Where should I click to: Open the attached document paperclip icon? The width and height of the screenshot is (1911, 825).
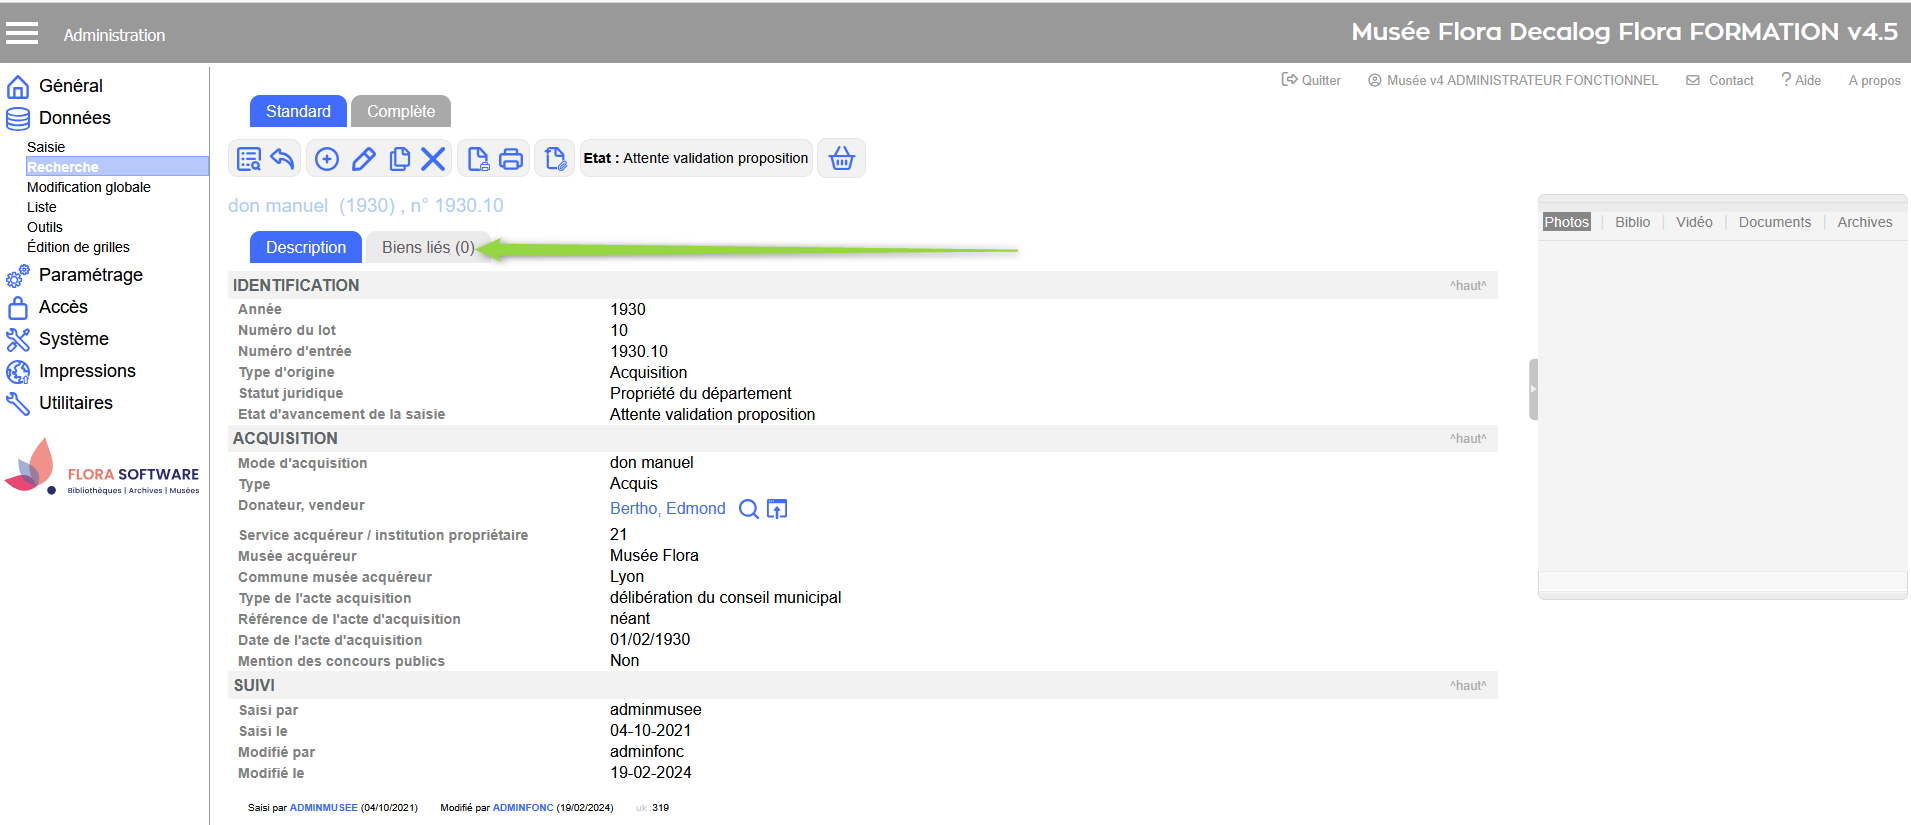555,159
